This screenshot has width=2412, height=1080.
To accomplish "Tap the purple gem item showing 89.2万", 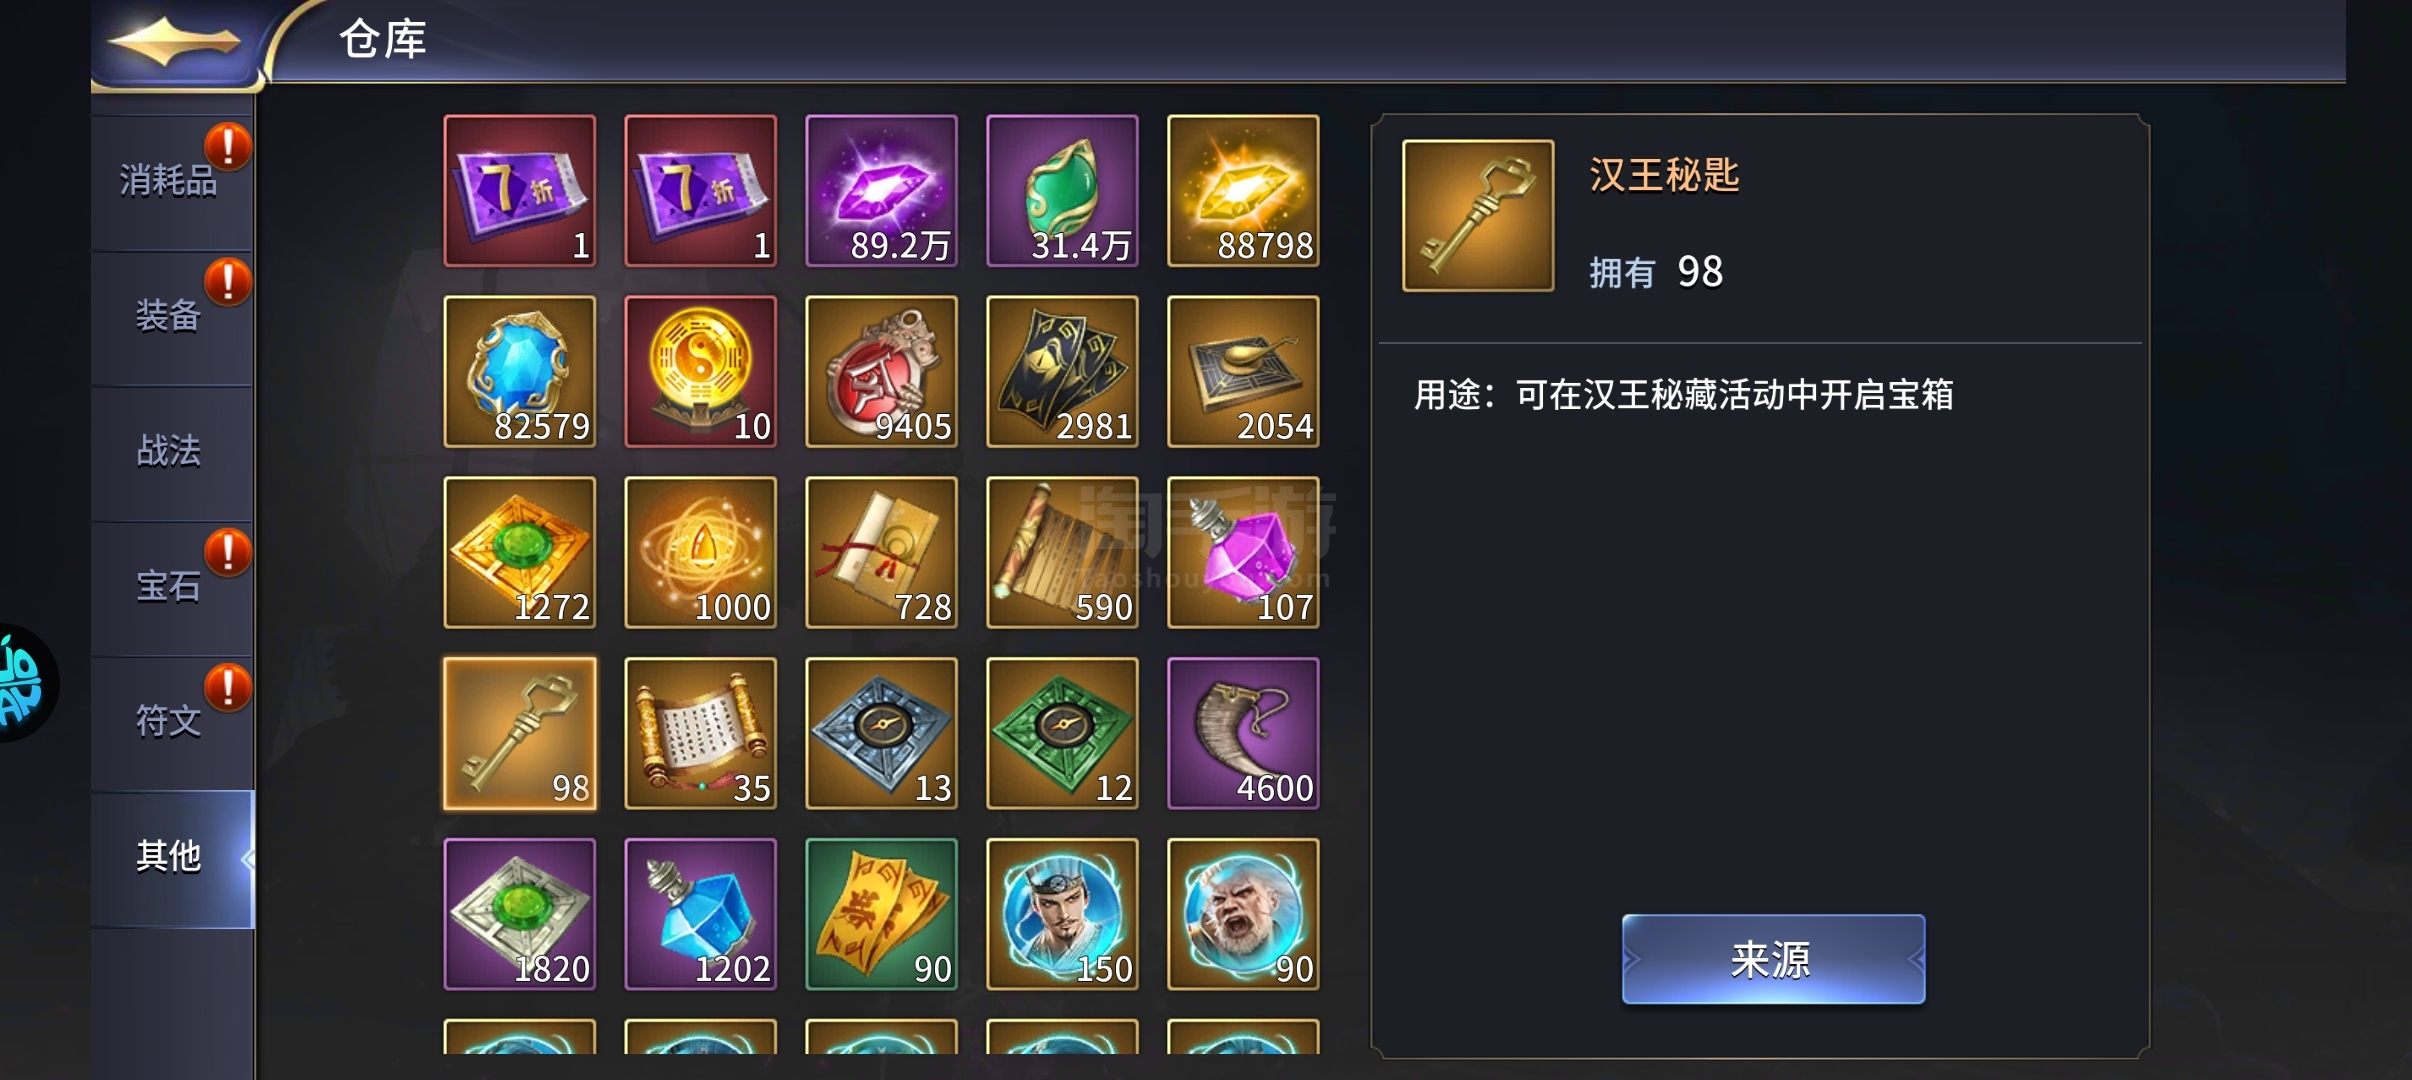I will tap(881, 191).
